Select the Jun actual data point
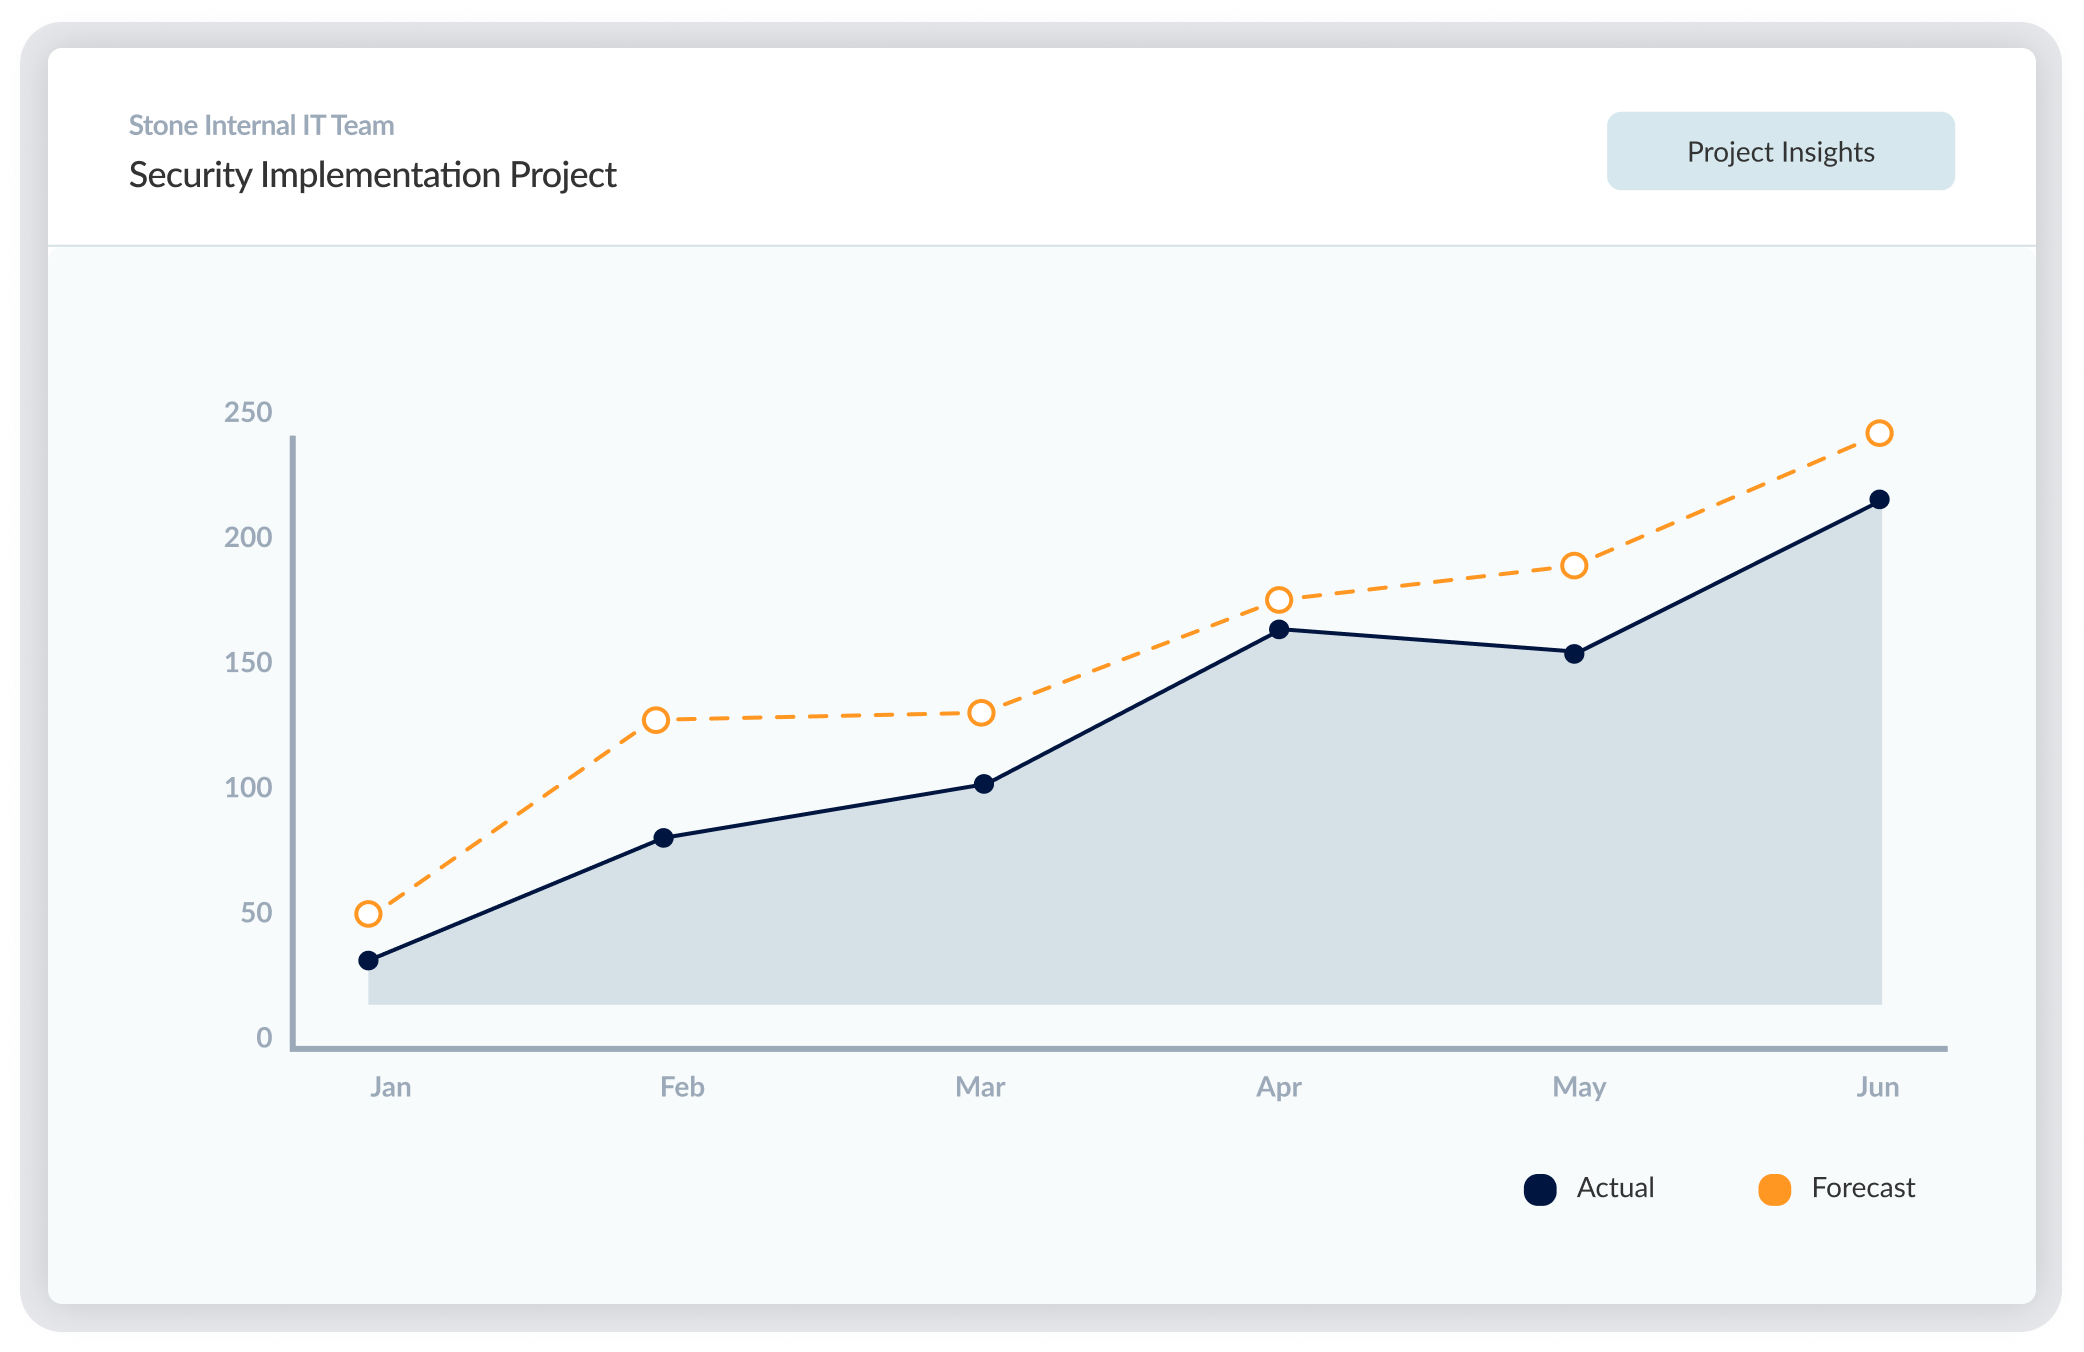The image size is (2084, 1352). [x=1879, y=500]
